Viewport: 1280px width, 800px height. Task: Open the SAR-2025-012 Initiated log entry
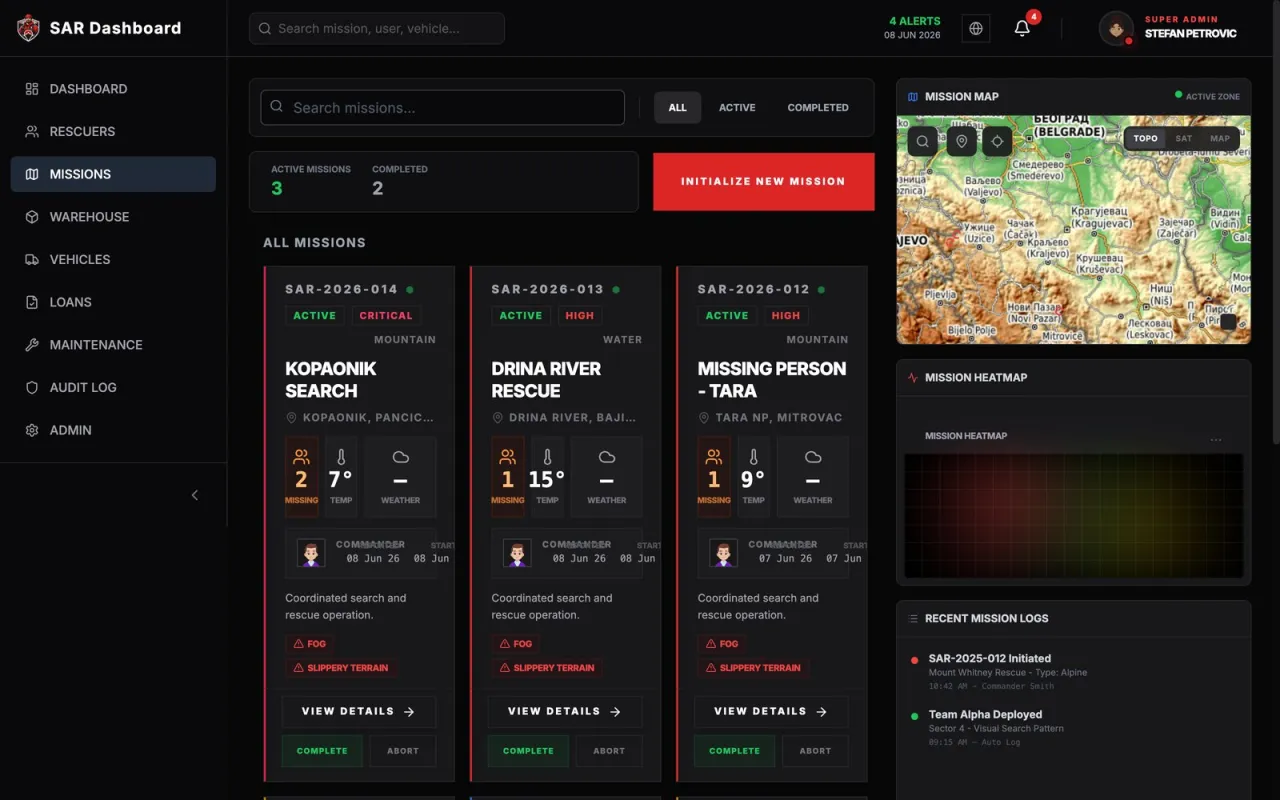(1073, 672)
